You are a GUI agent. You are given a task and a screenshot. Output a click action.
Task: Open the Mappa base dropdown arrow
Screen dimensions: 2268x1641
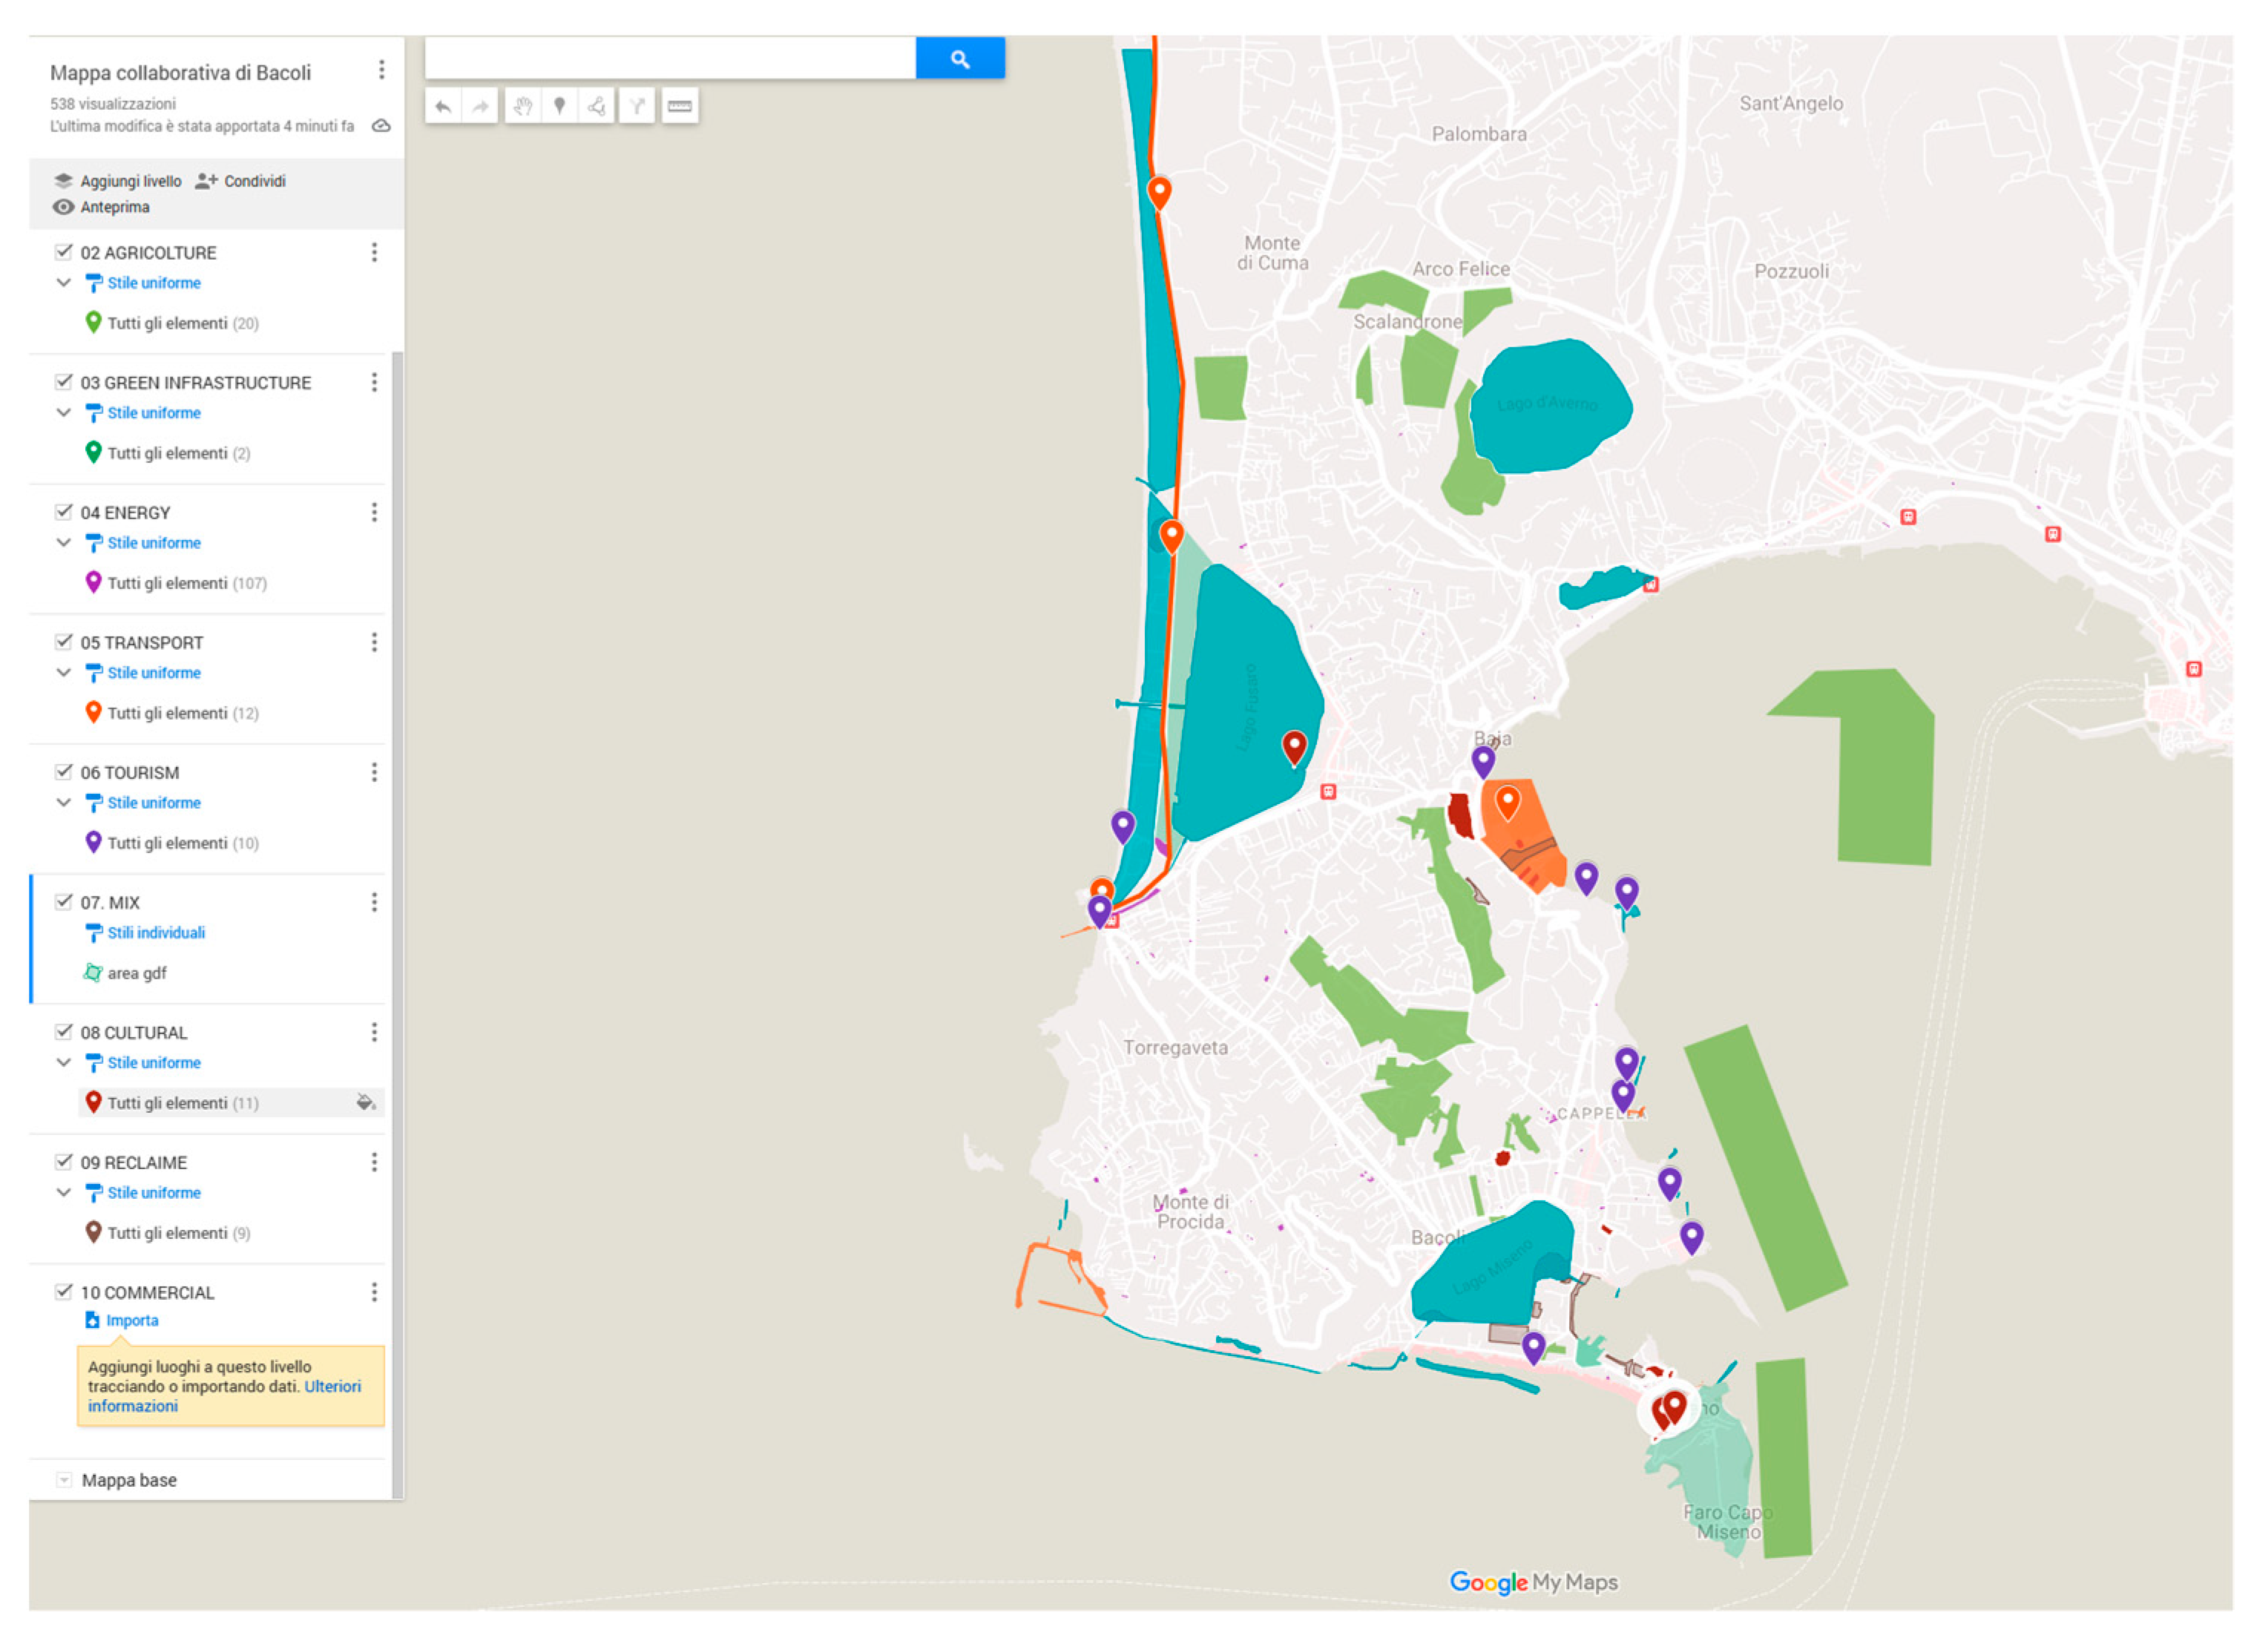(x=64, y=1480)
